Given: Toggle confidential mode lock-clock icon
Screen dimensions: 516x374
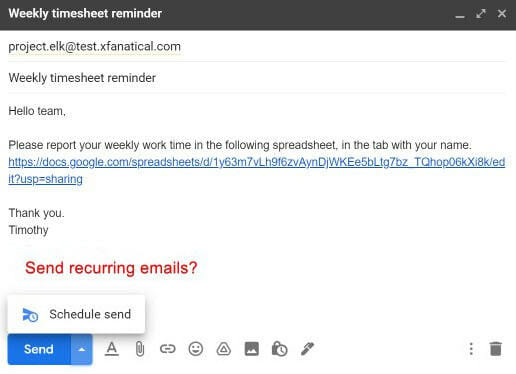Looking at the screenshot, I should click(280, 349).
